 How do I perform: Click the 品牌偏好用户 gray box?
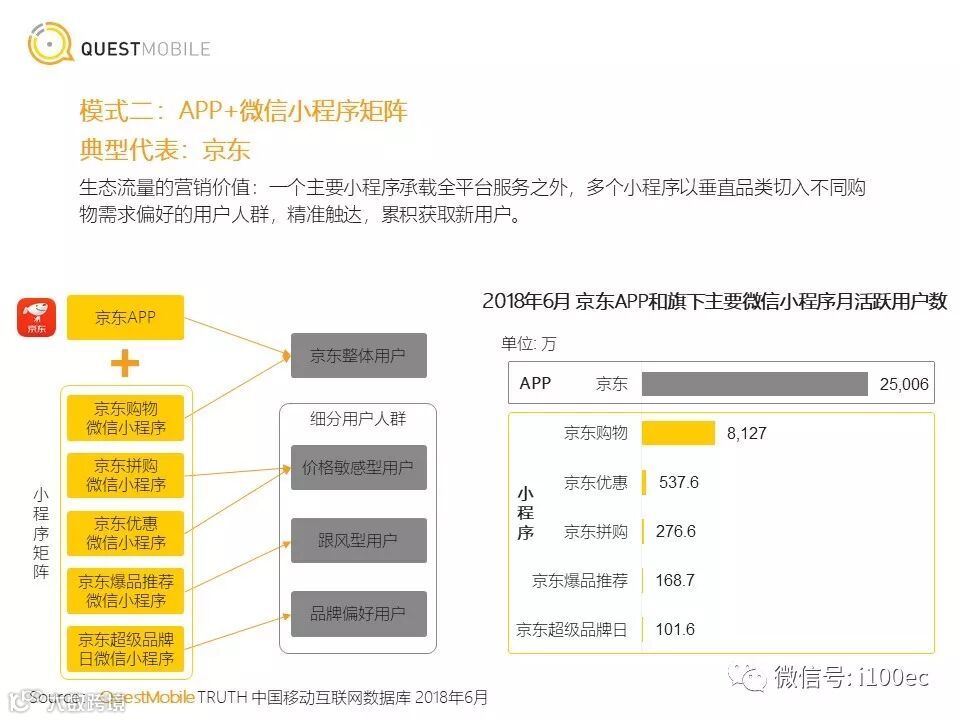coord(358,613)
